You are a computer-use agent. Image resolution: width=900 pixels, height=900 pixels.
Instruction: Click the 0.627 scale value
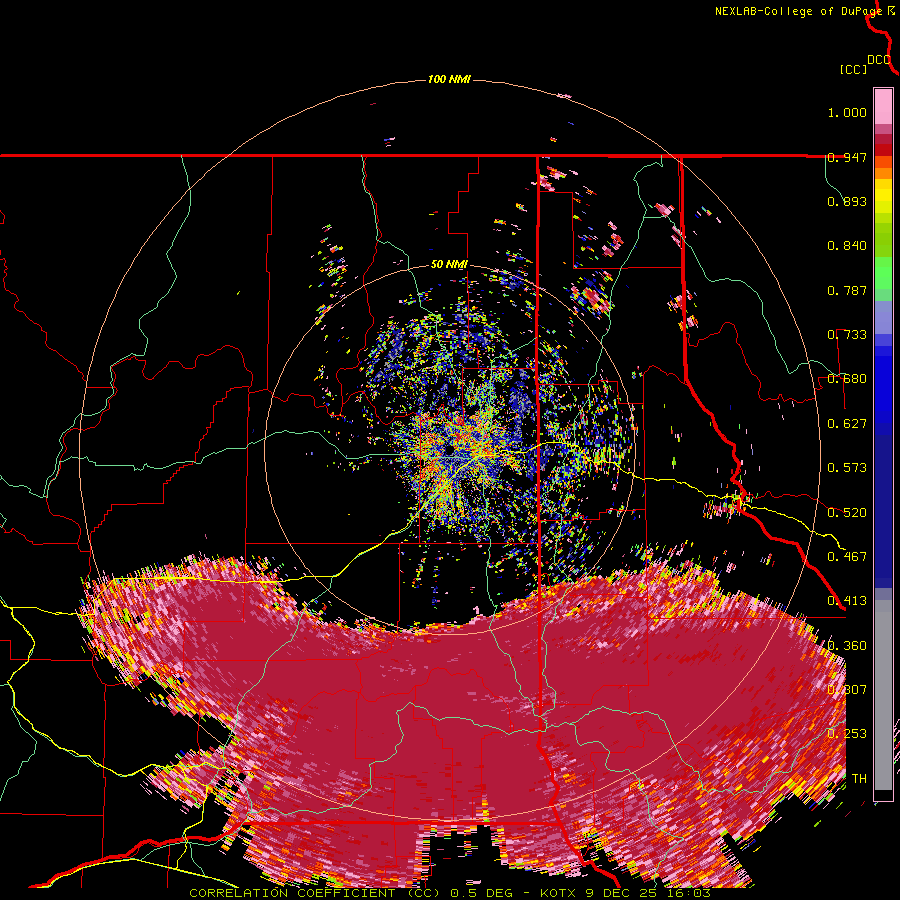pos(847,424)
